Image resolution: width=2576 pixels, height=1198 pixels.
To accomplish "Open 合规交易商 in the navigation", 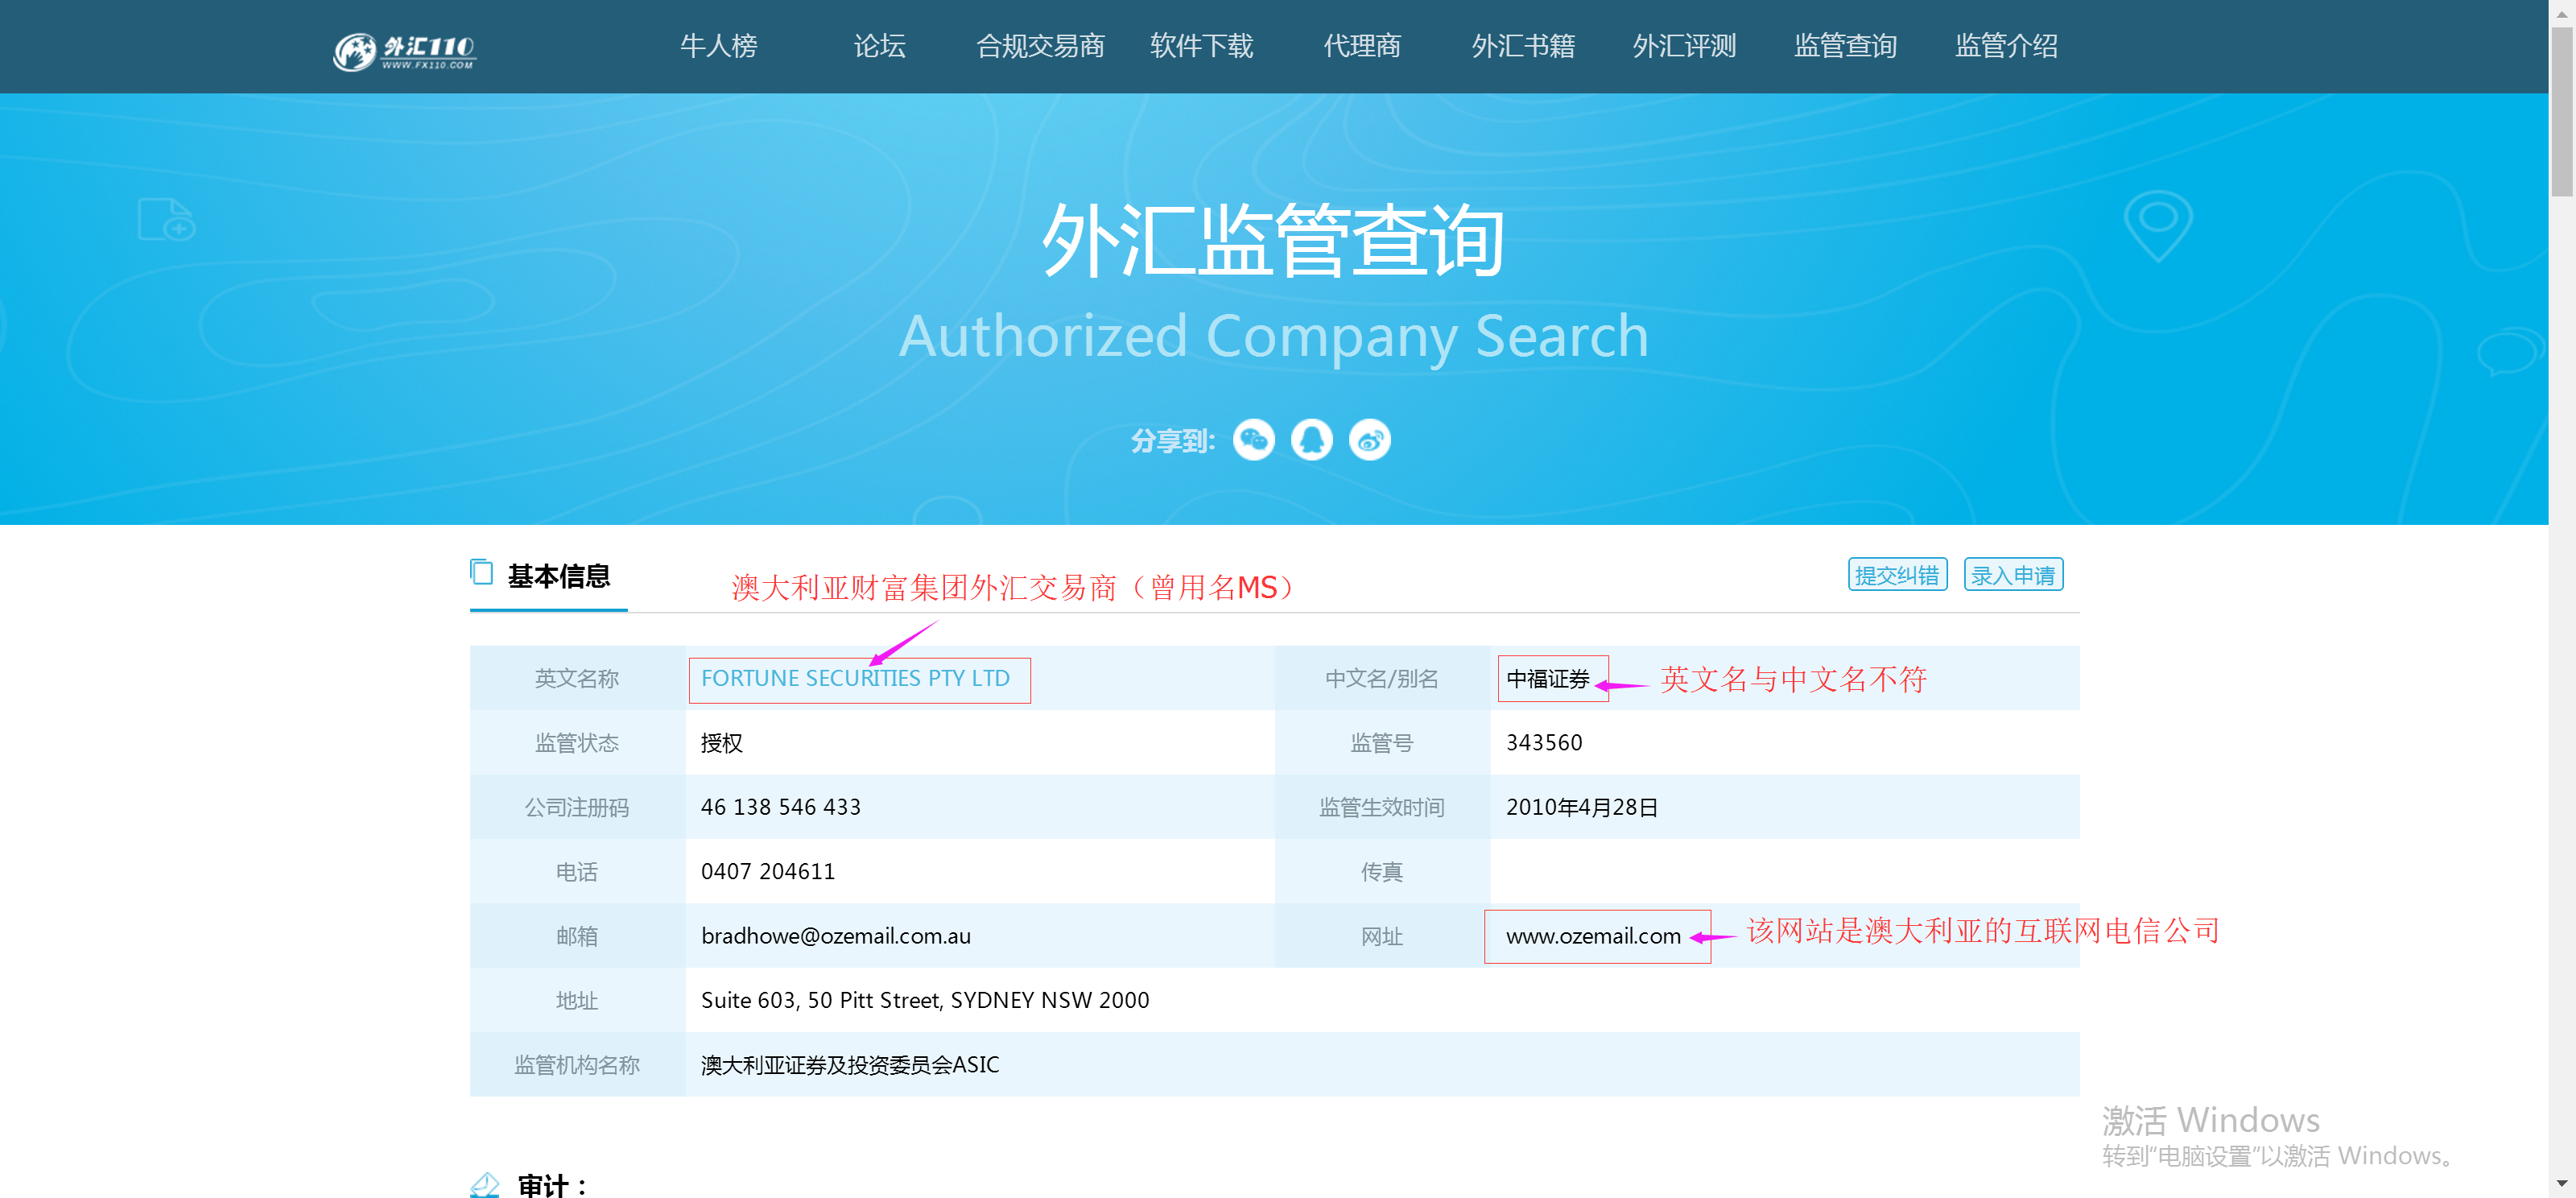I will [x=1040, y=46].
